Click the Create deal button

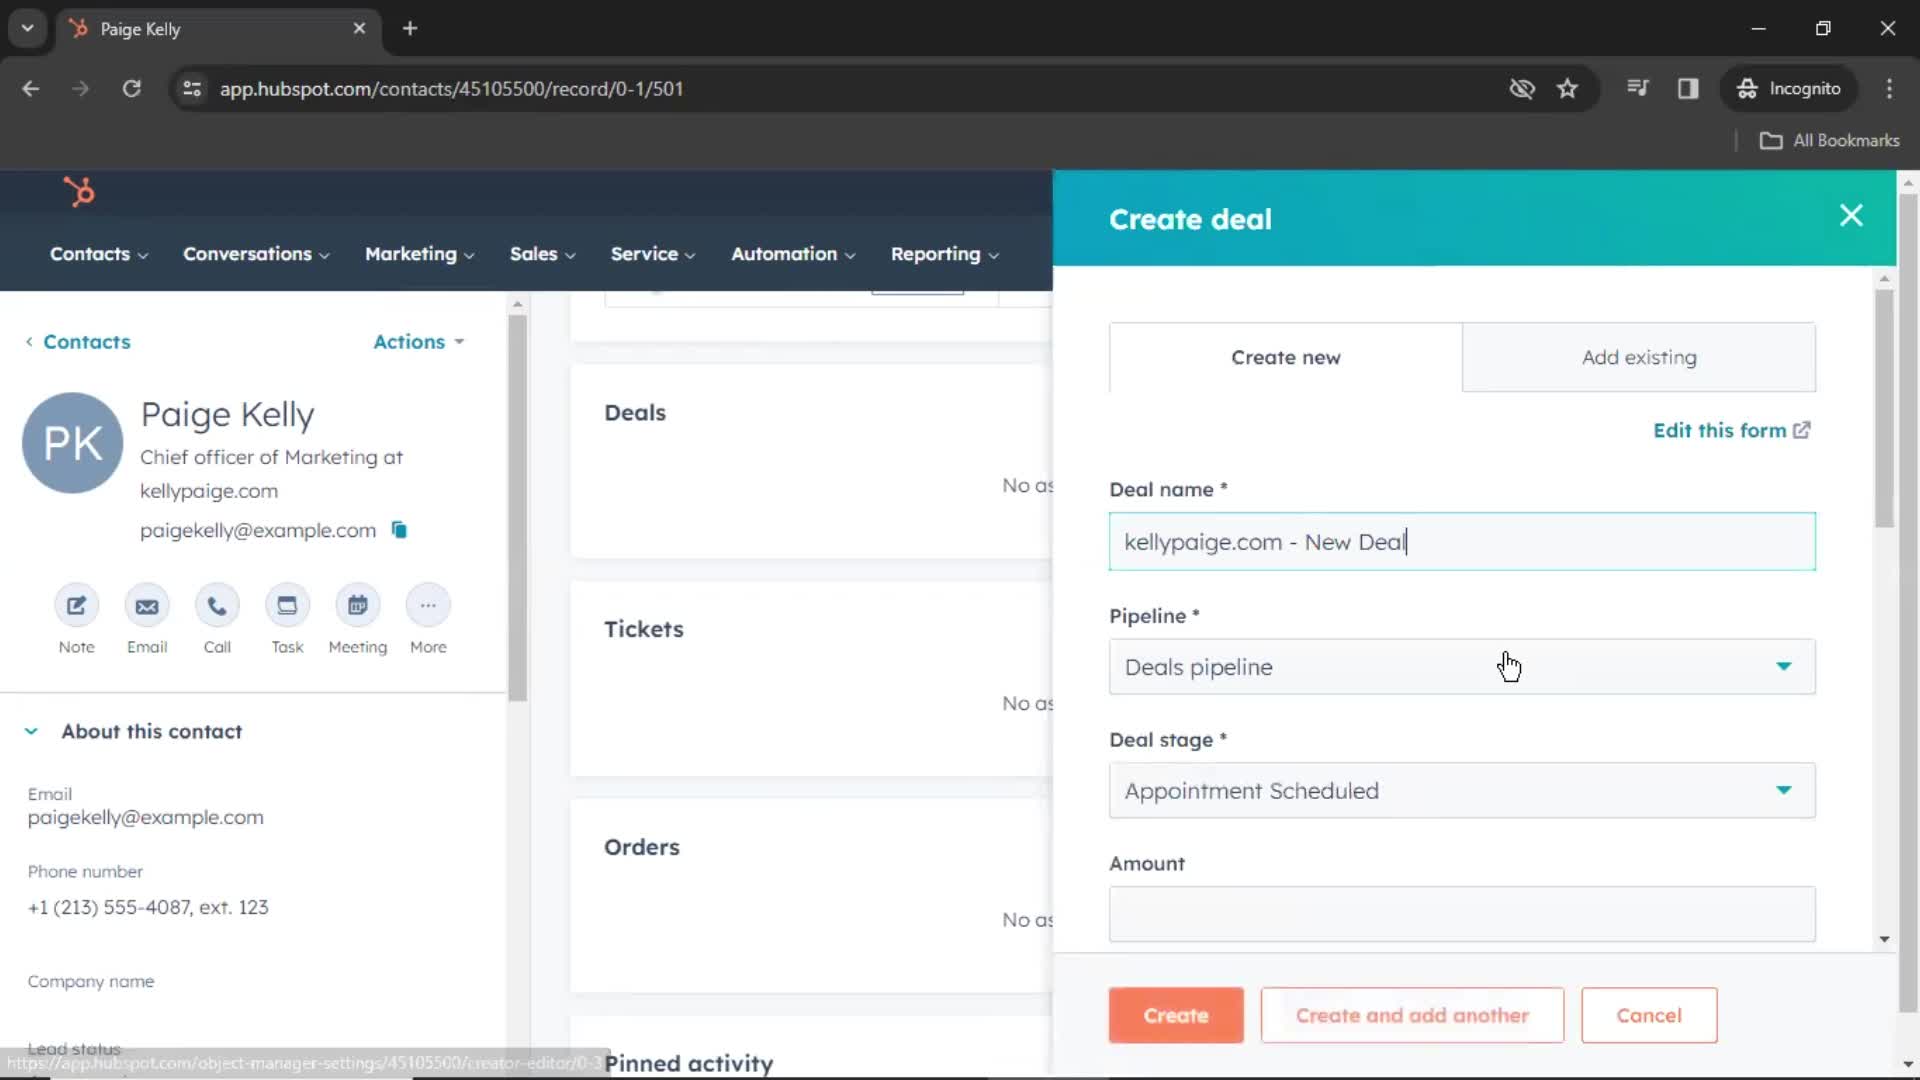[1176, 1015]
